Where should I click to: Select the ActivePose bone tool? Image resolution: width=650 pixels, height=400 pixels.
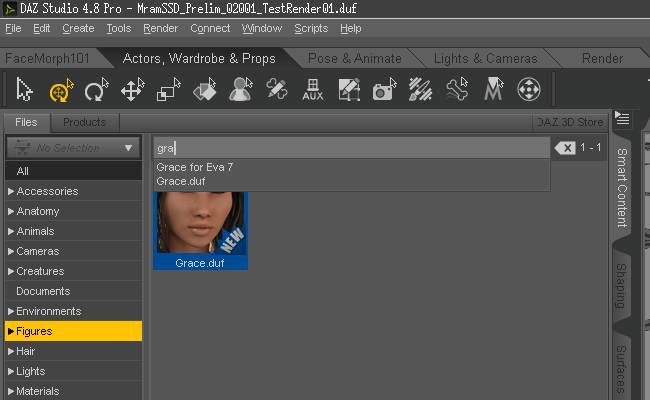coord(457,89)
